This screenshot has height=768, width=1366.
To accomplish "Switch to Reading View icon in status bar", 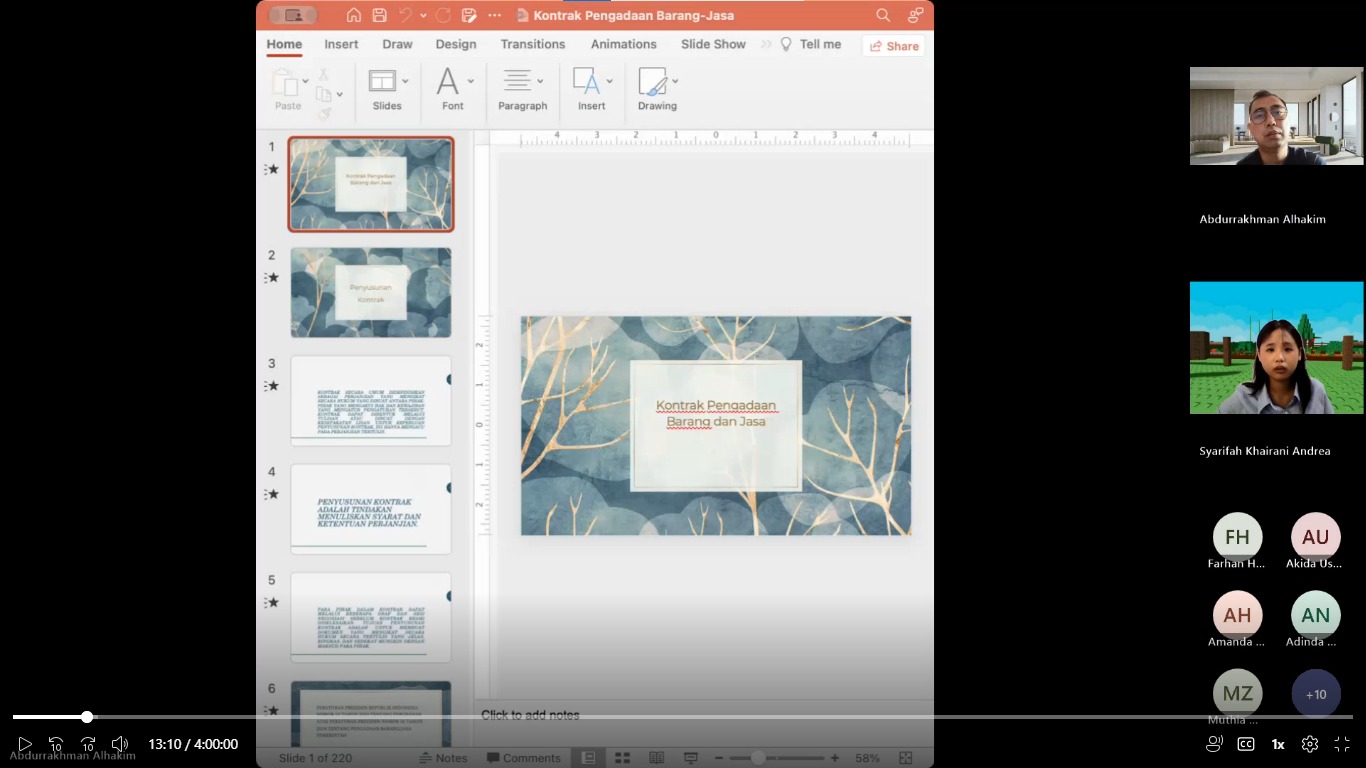I will tap(656, 758).
